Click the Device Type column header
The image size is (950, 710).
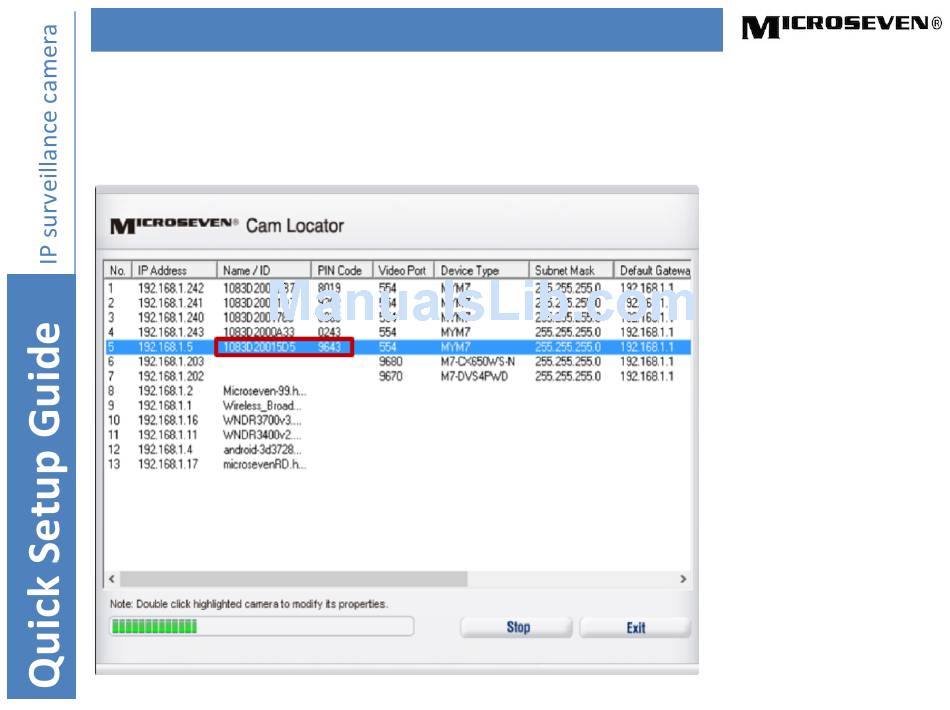point(482,270)
